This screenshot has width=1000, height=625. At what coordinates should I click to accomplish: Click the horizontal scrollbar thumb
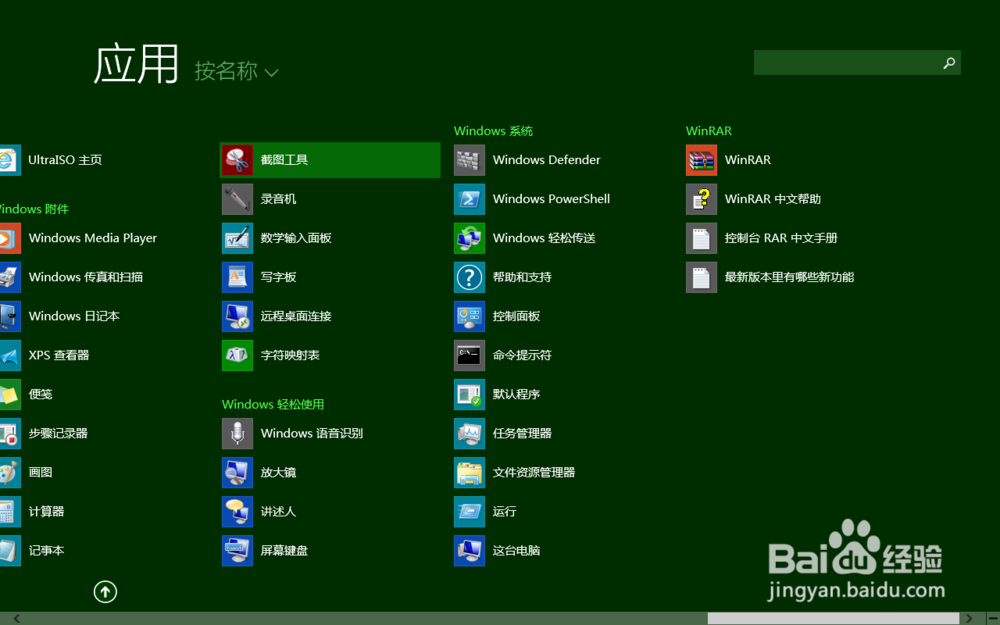click(833, 619)
